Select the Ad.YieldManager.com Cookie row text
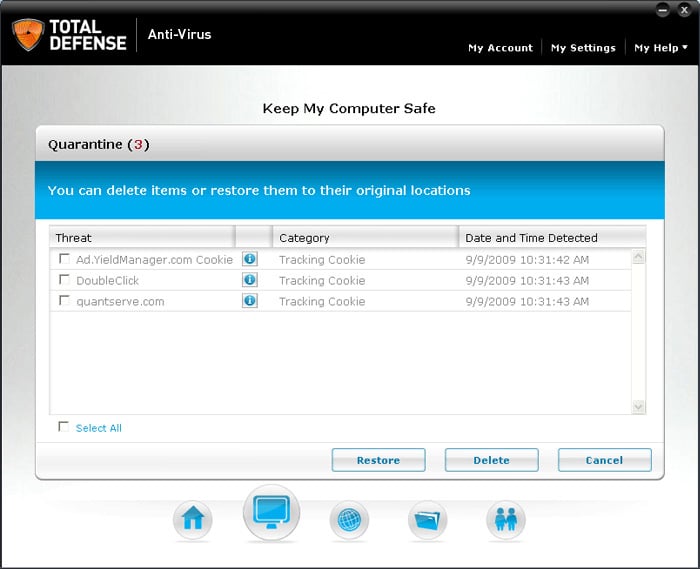700x570 pixels. click(x=154, y=260)
